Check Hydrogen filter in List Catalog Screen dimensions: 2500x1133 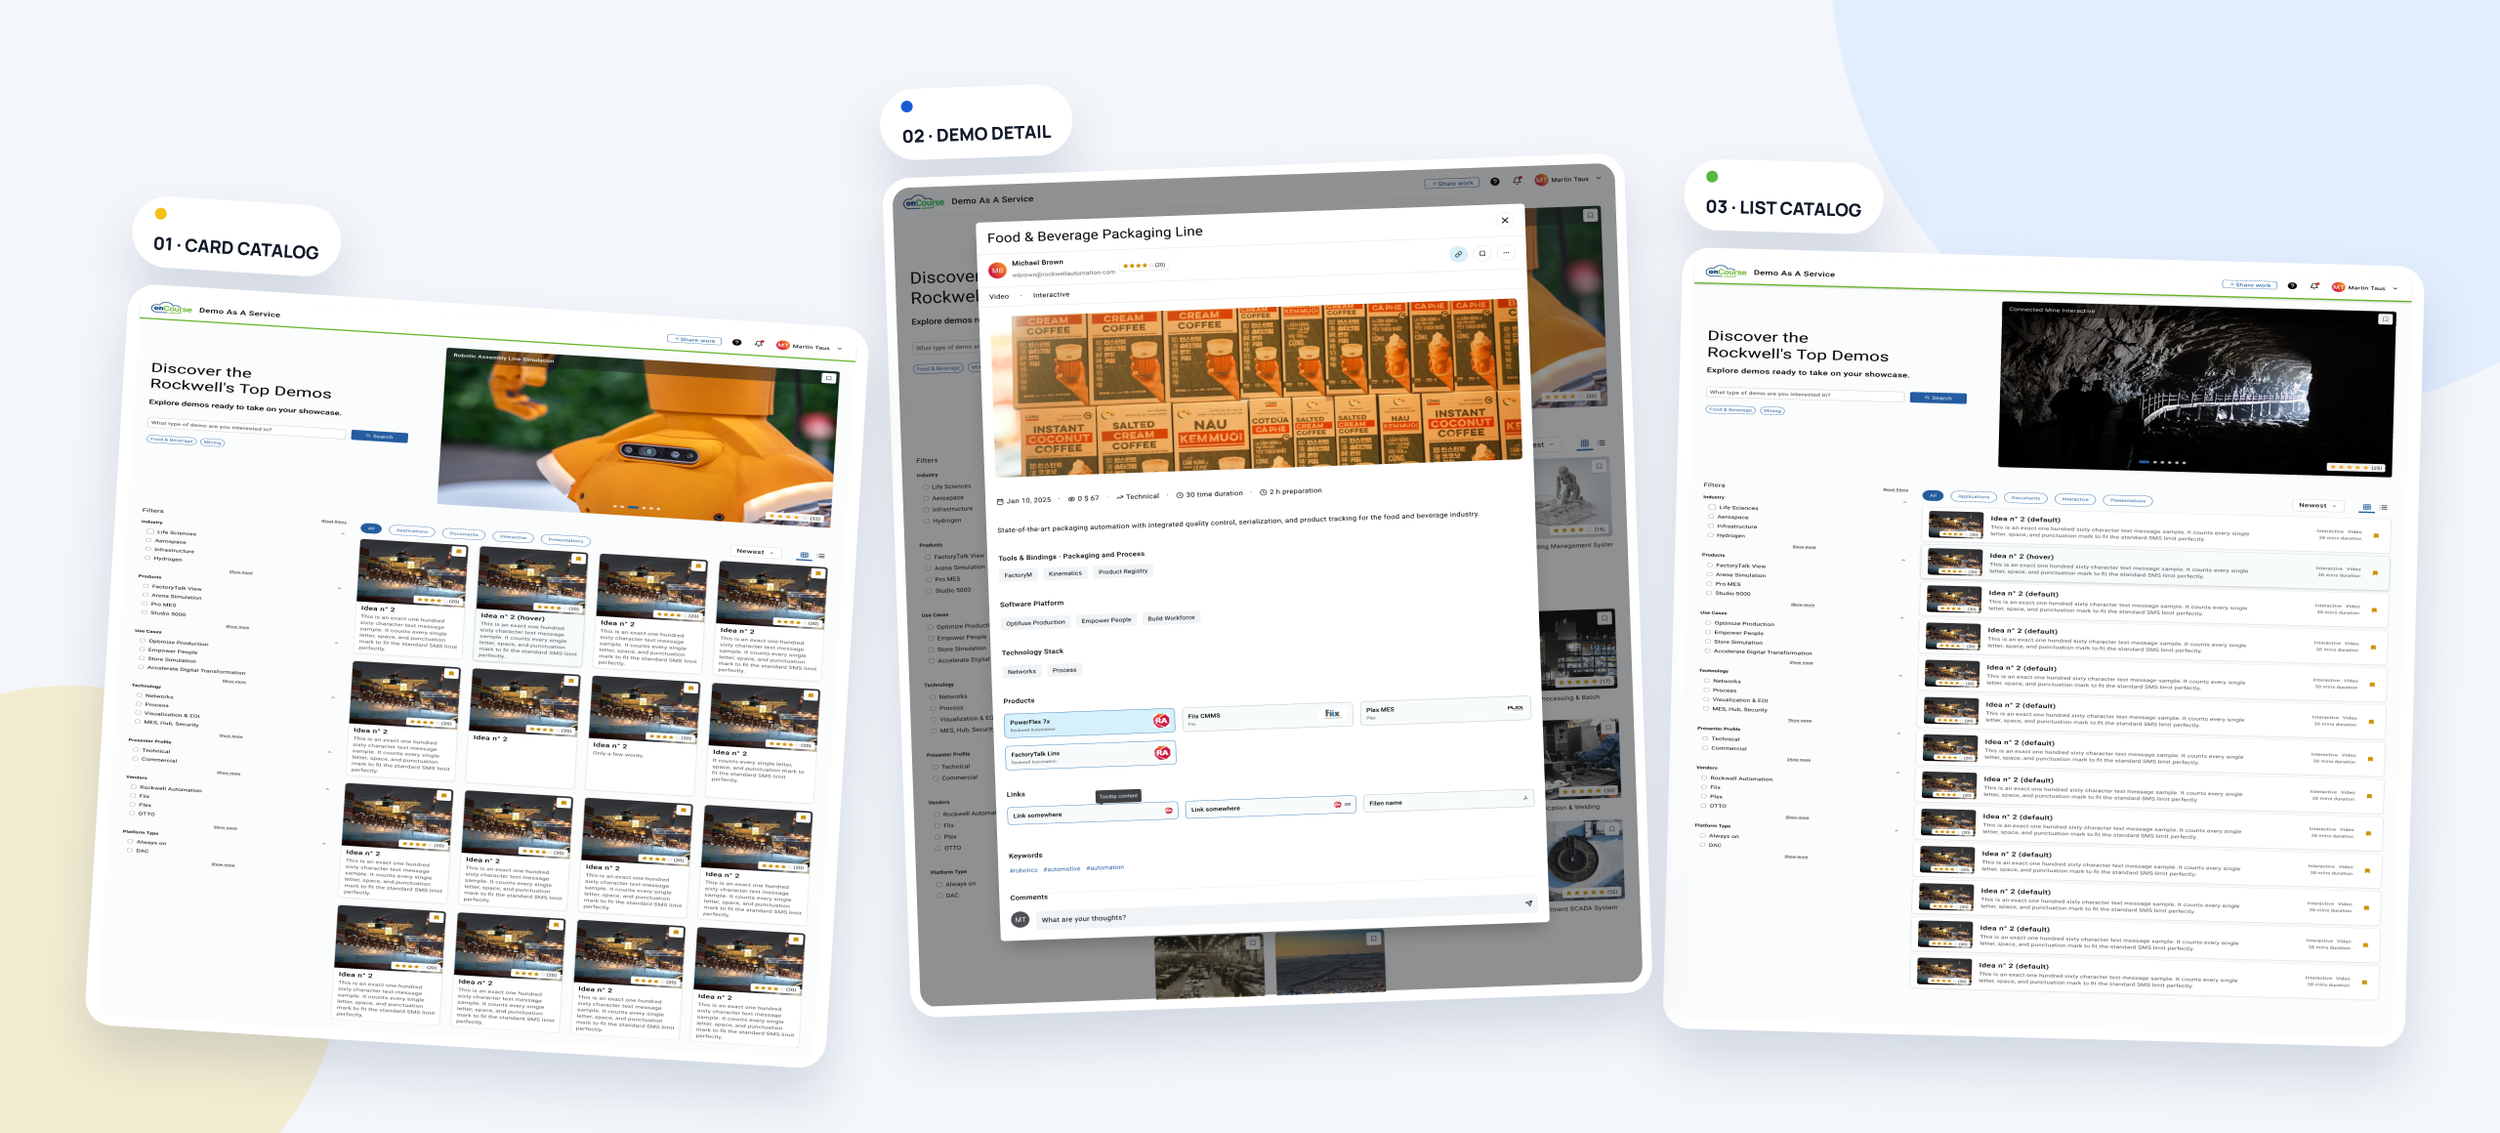1711,535
